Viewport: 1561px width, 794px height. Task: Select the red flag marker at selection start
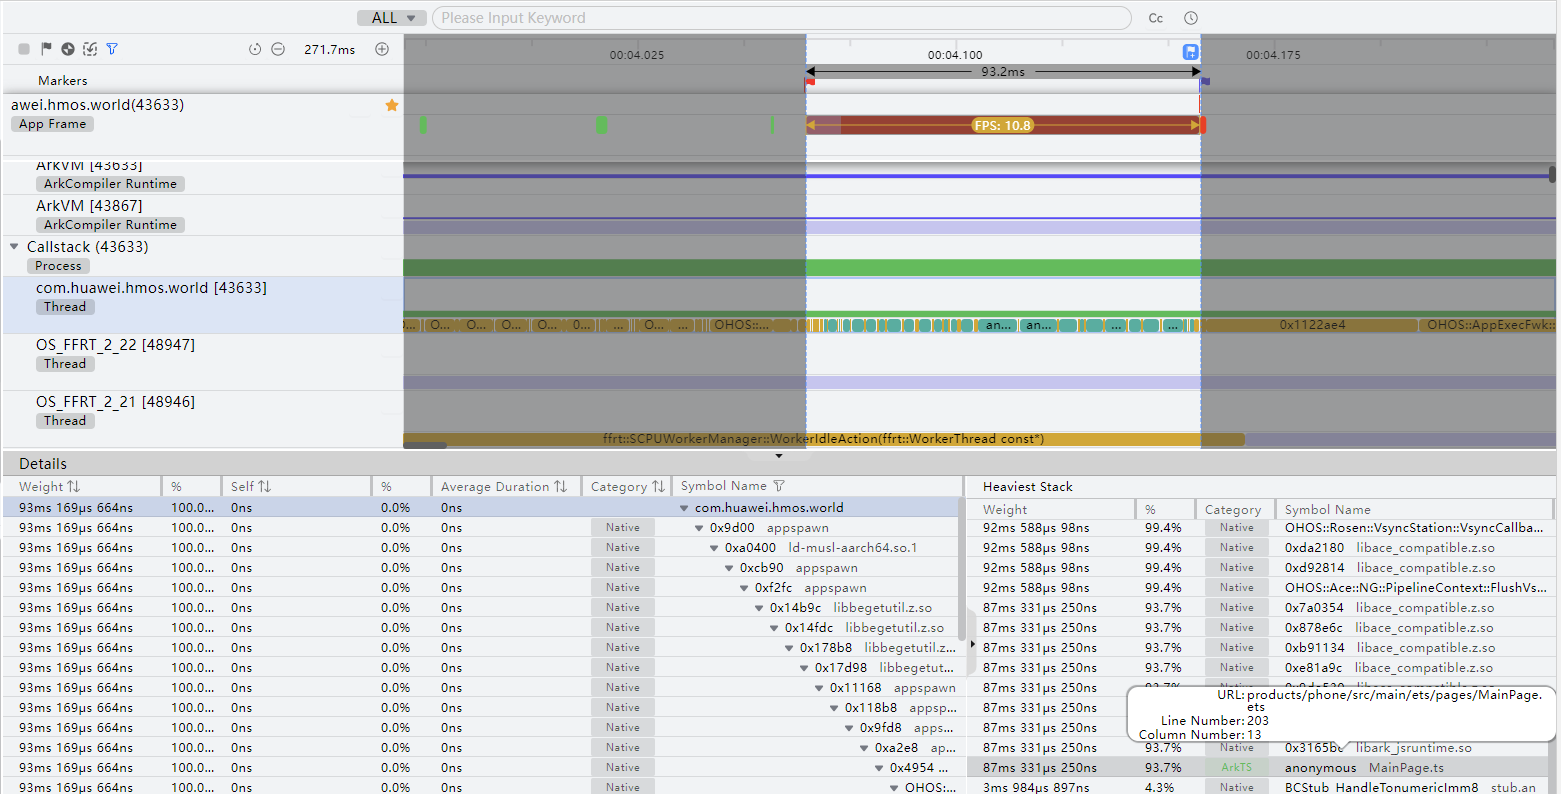810,82
